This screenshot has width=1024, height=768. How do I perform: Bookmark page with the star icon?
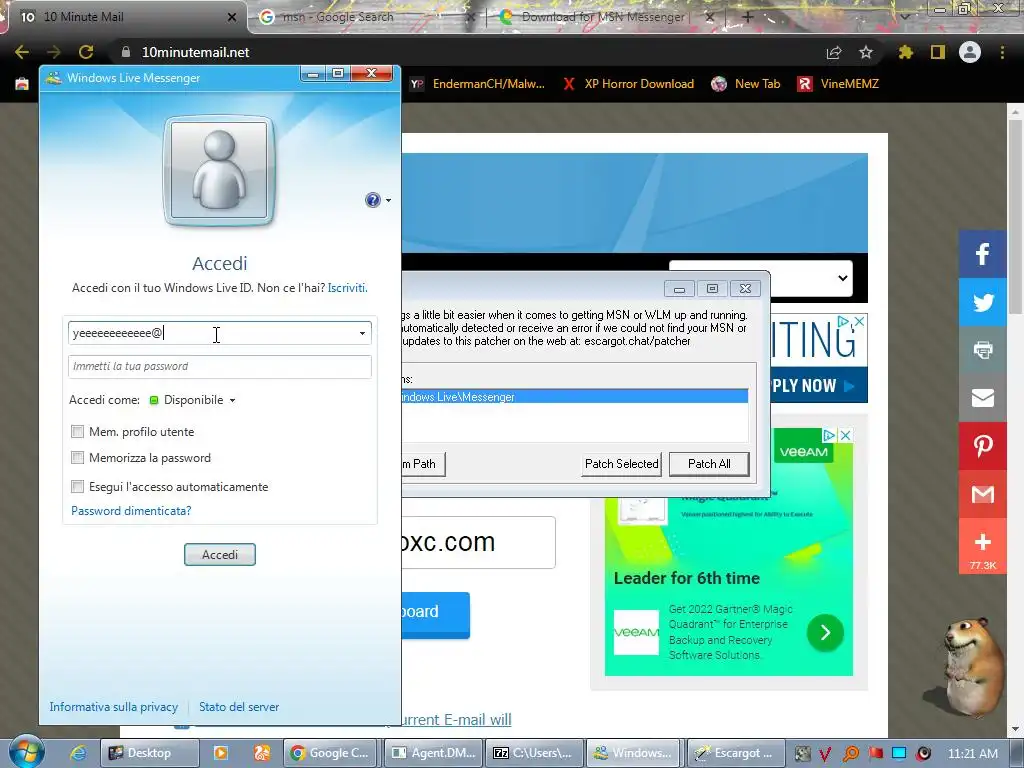click(865, 52)
